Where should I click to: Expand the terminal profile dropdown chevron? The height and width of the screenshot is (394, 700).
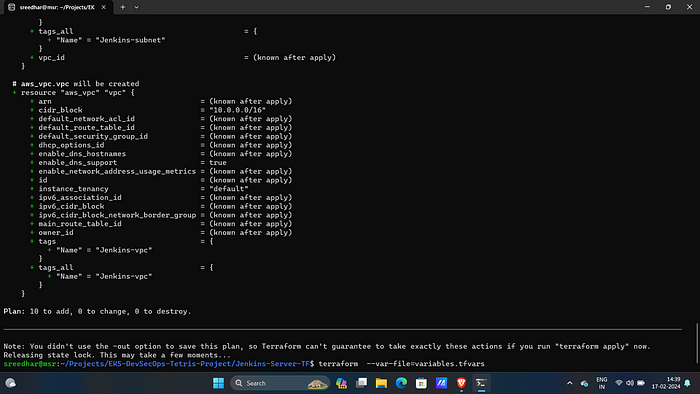coord(136,7)
